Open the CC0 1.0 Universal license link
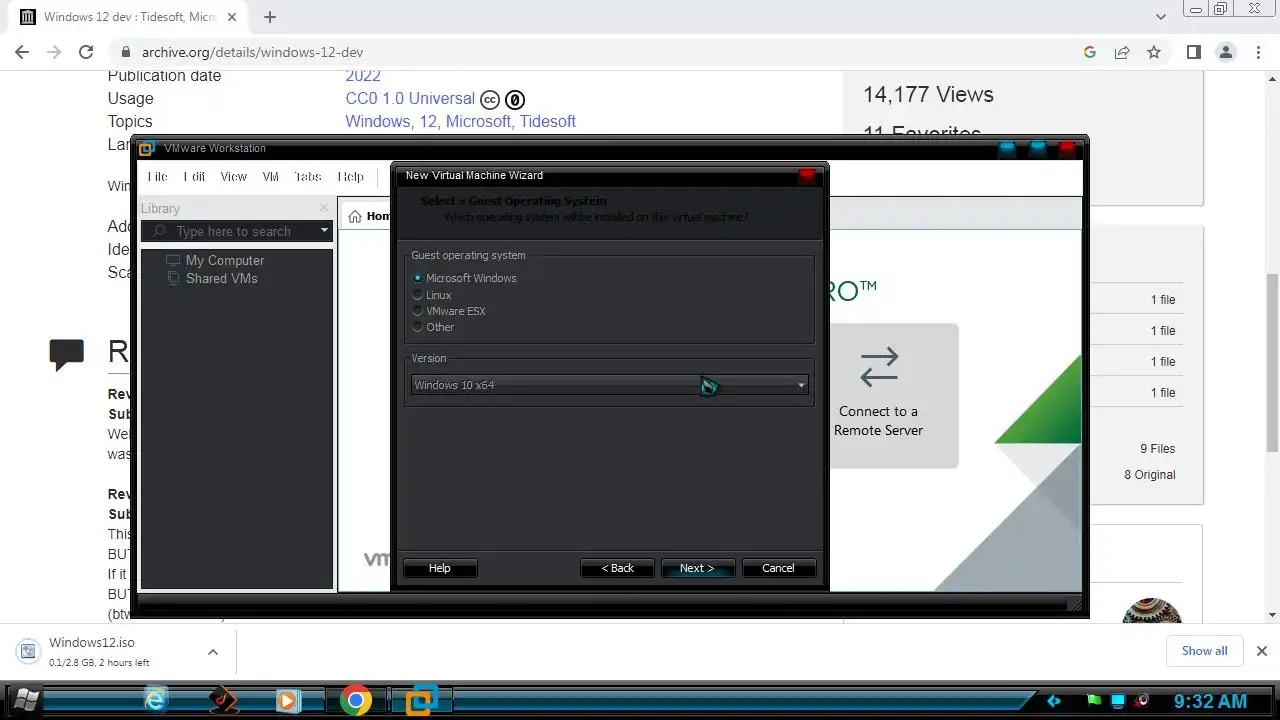Image resolution: width=1280 pixels, height=720 pixels. pyautogui.click(x=410, y=98)
